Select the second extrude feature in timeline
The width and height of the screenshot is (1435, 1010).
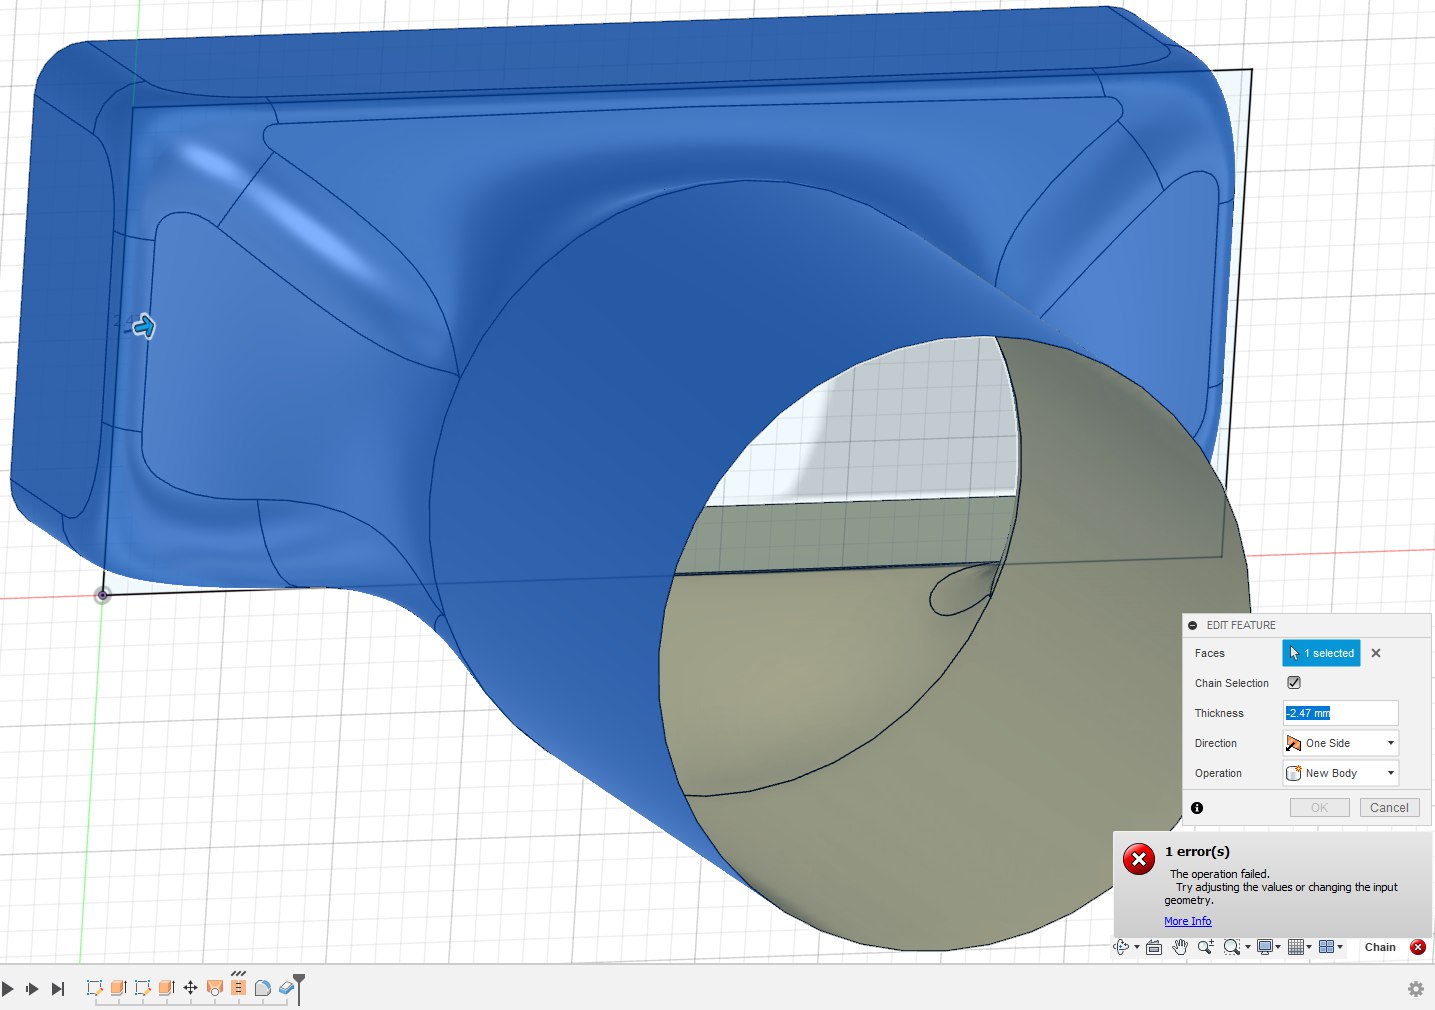click(x=166, y=988)
